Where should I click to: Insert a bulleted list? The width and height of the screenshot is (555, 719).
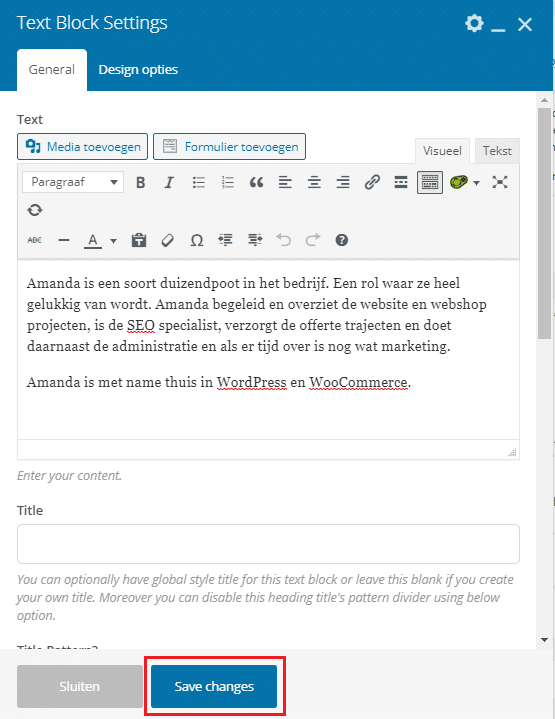198,183
